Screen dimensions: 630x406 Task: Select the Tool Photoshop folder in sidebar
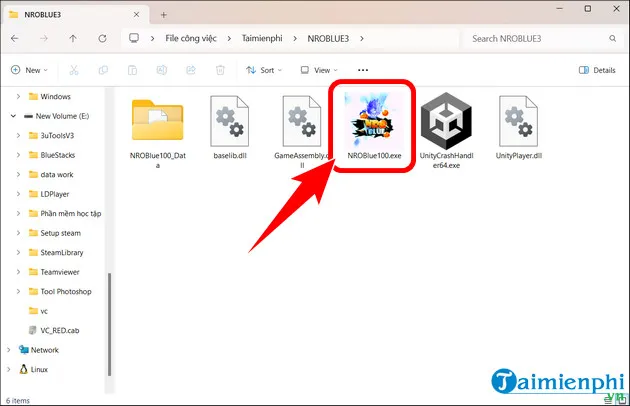point(65,291)
